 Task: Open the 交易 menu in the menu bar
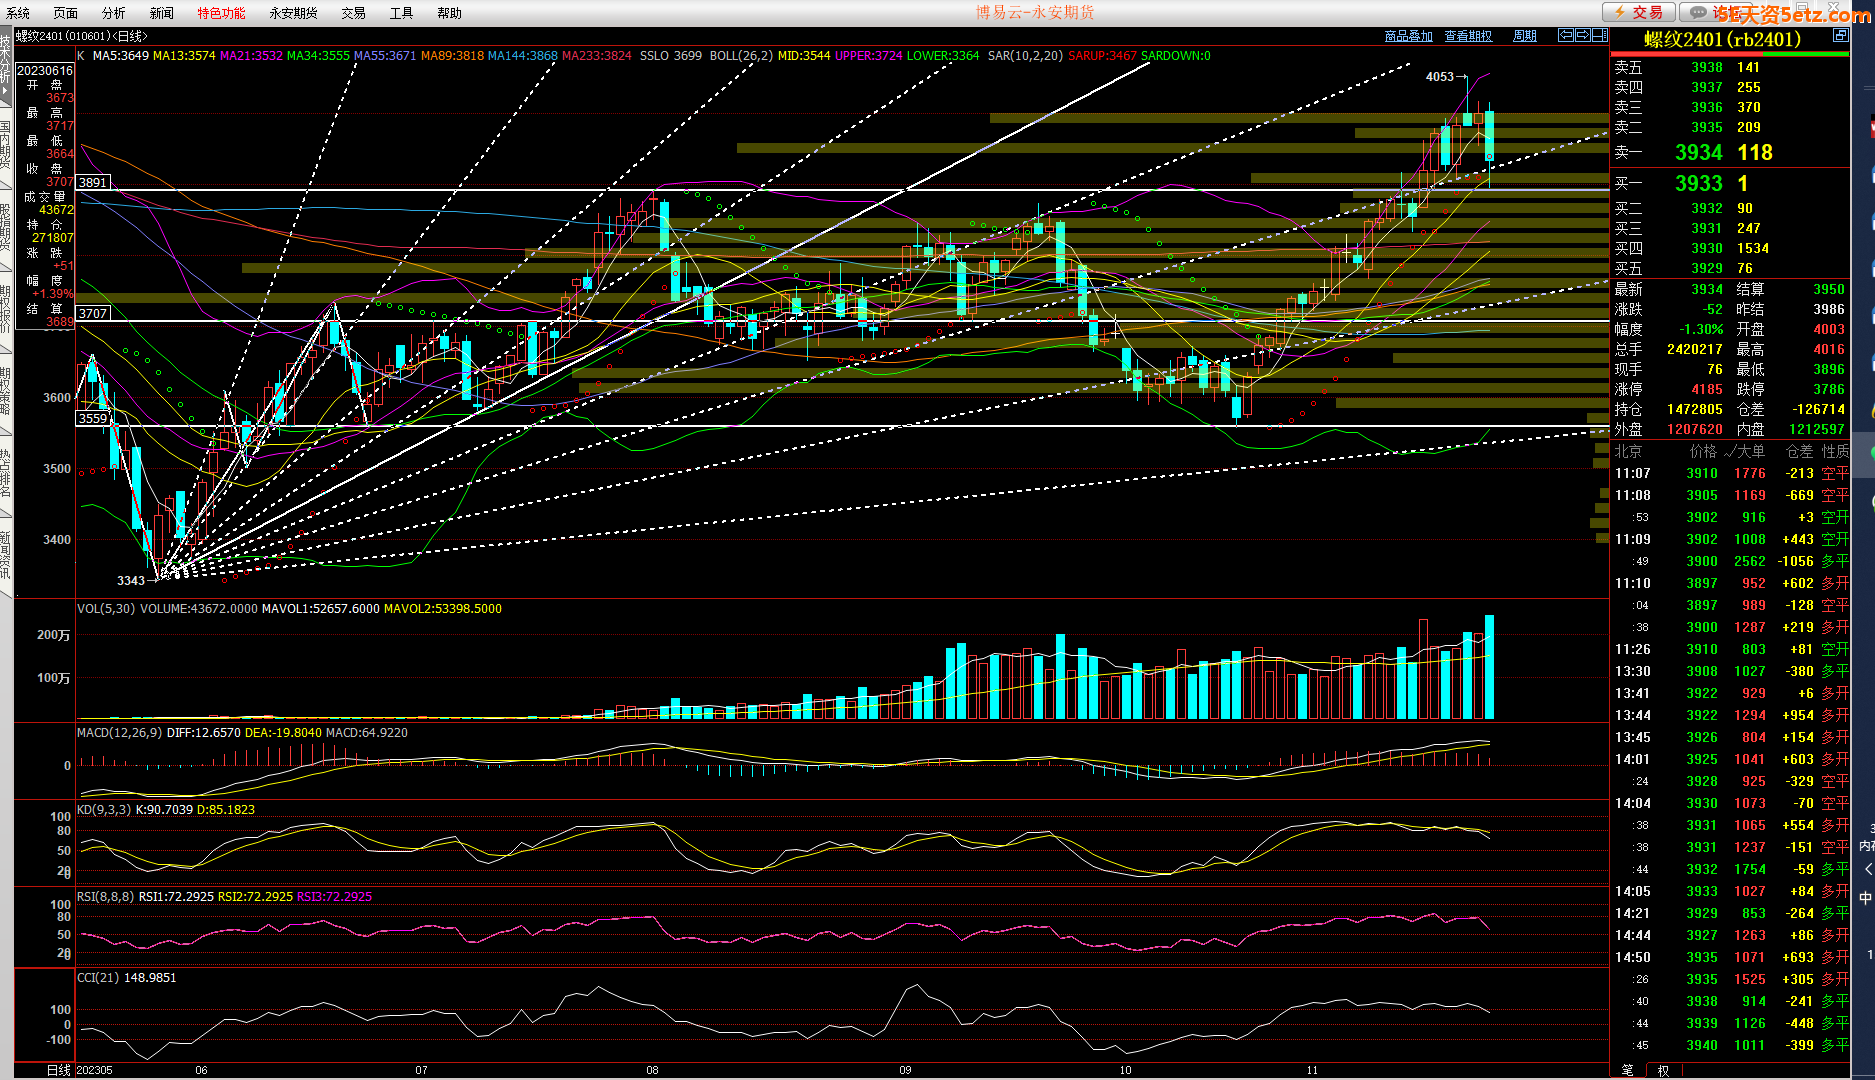point(353,13)
